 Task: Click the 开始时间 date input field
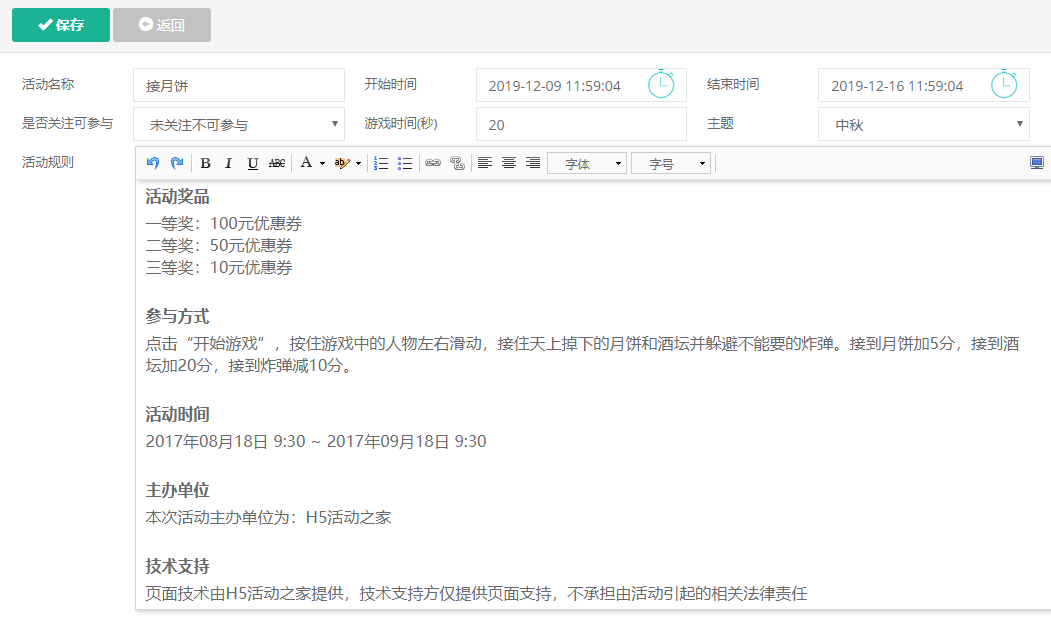coord(581,85)
